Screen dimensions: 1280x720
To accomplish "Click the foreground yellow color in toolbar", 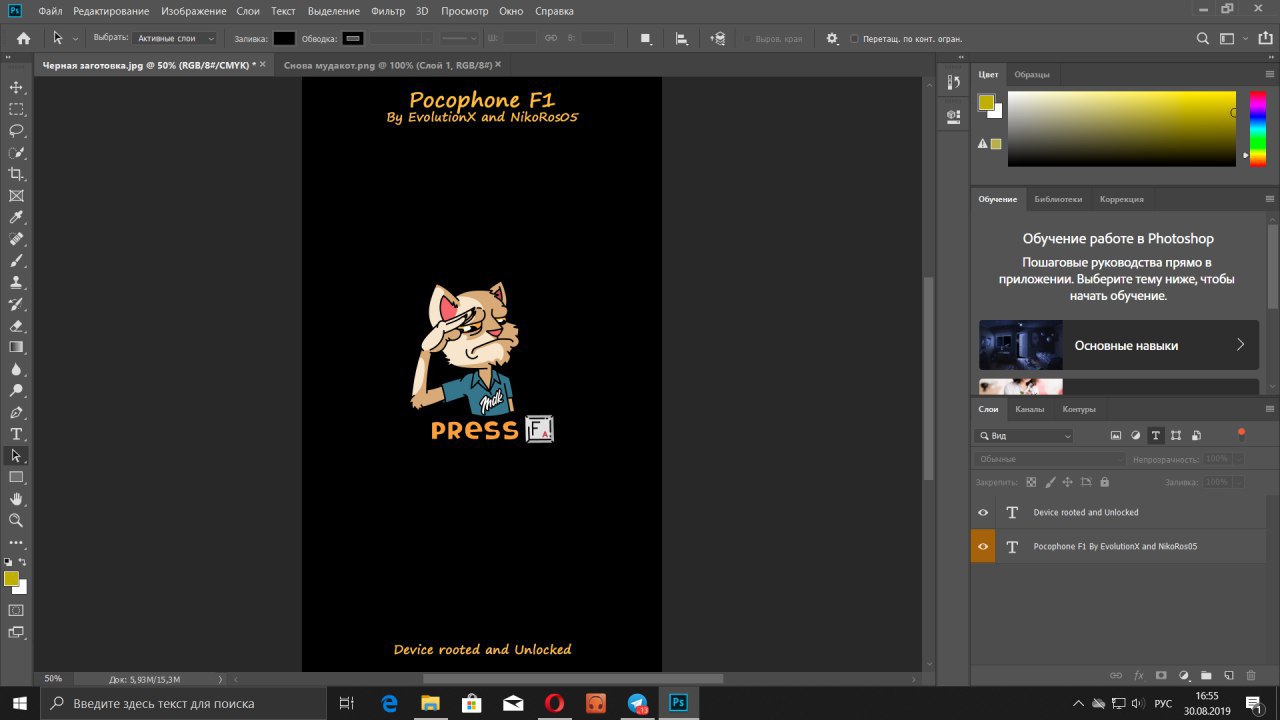I will click(11, 579).
